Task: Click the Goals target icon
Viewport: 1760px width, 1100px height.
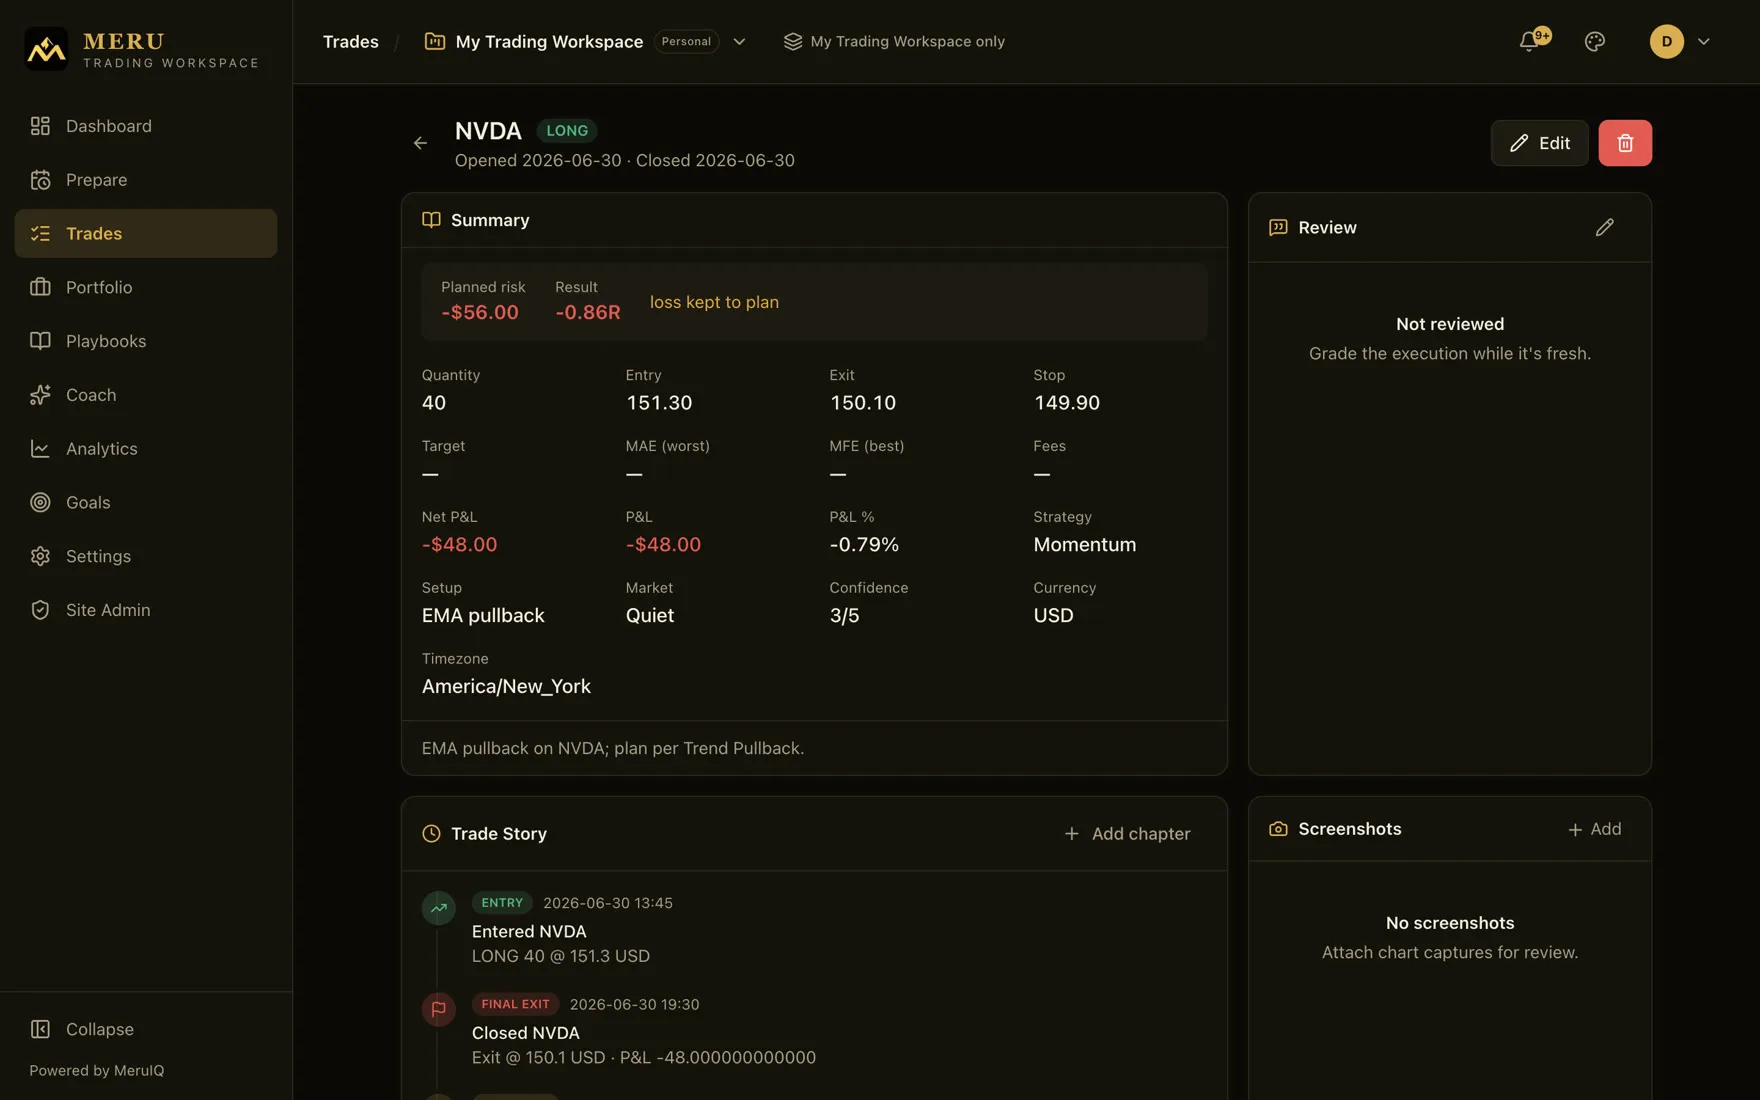Action: point(40,502)
